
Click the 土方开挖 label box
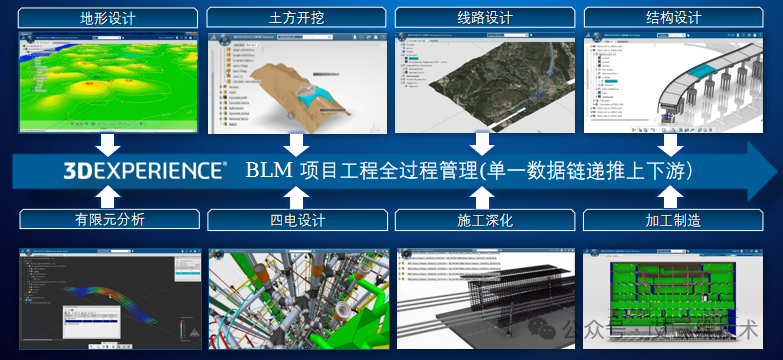[x=297, y=18]
